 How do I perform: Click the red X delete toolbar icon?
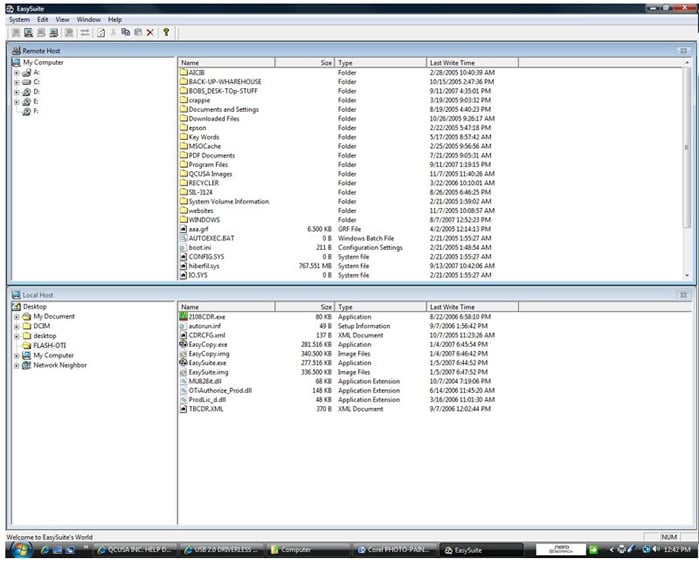click(150, 32)
